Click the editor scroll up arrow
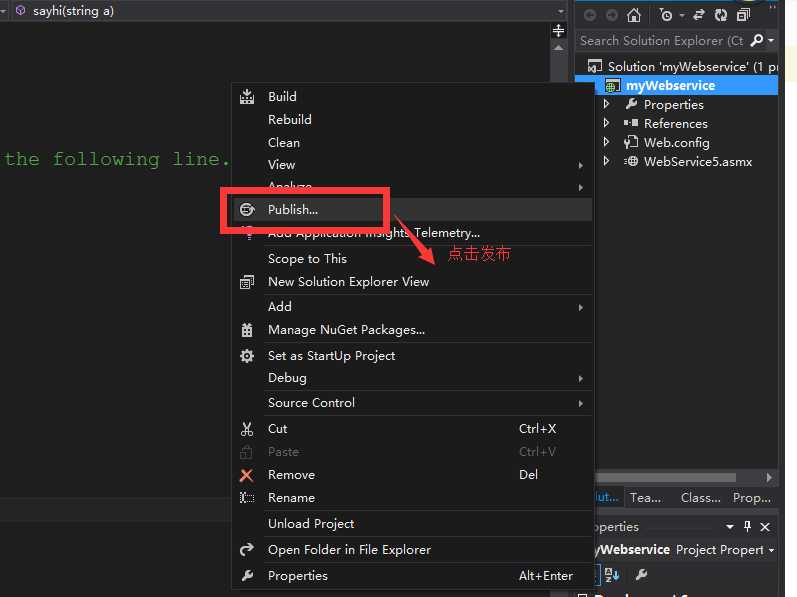The image size is (797, 597). 559,48
